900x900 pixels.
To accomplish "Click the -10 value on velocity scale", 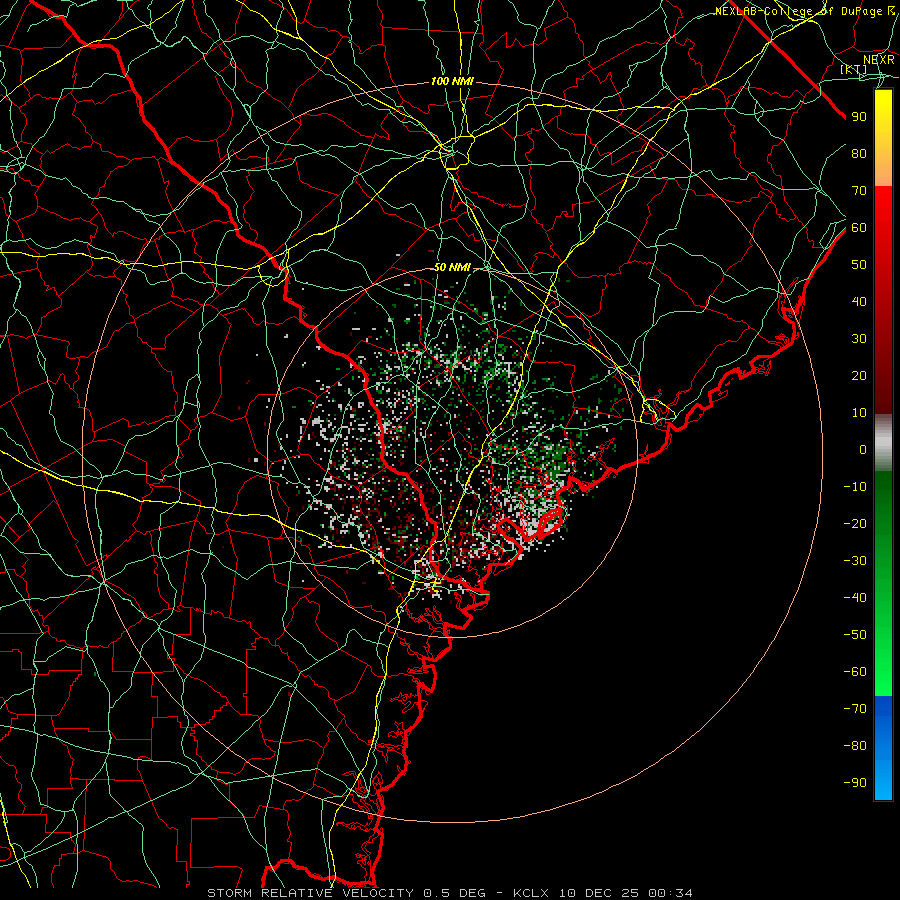I will 855,487.
